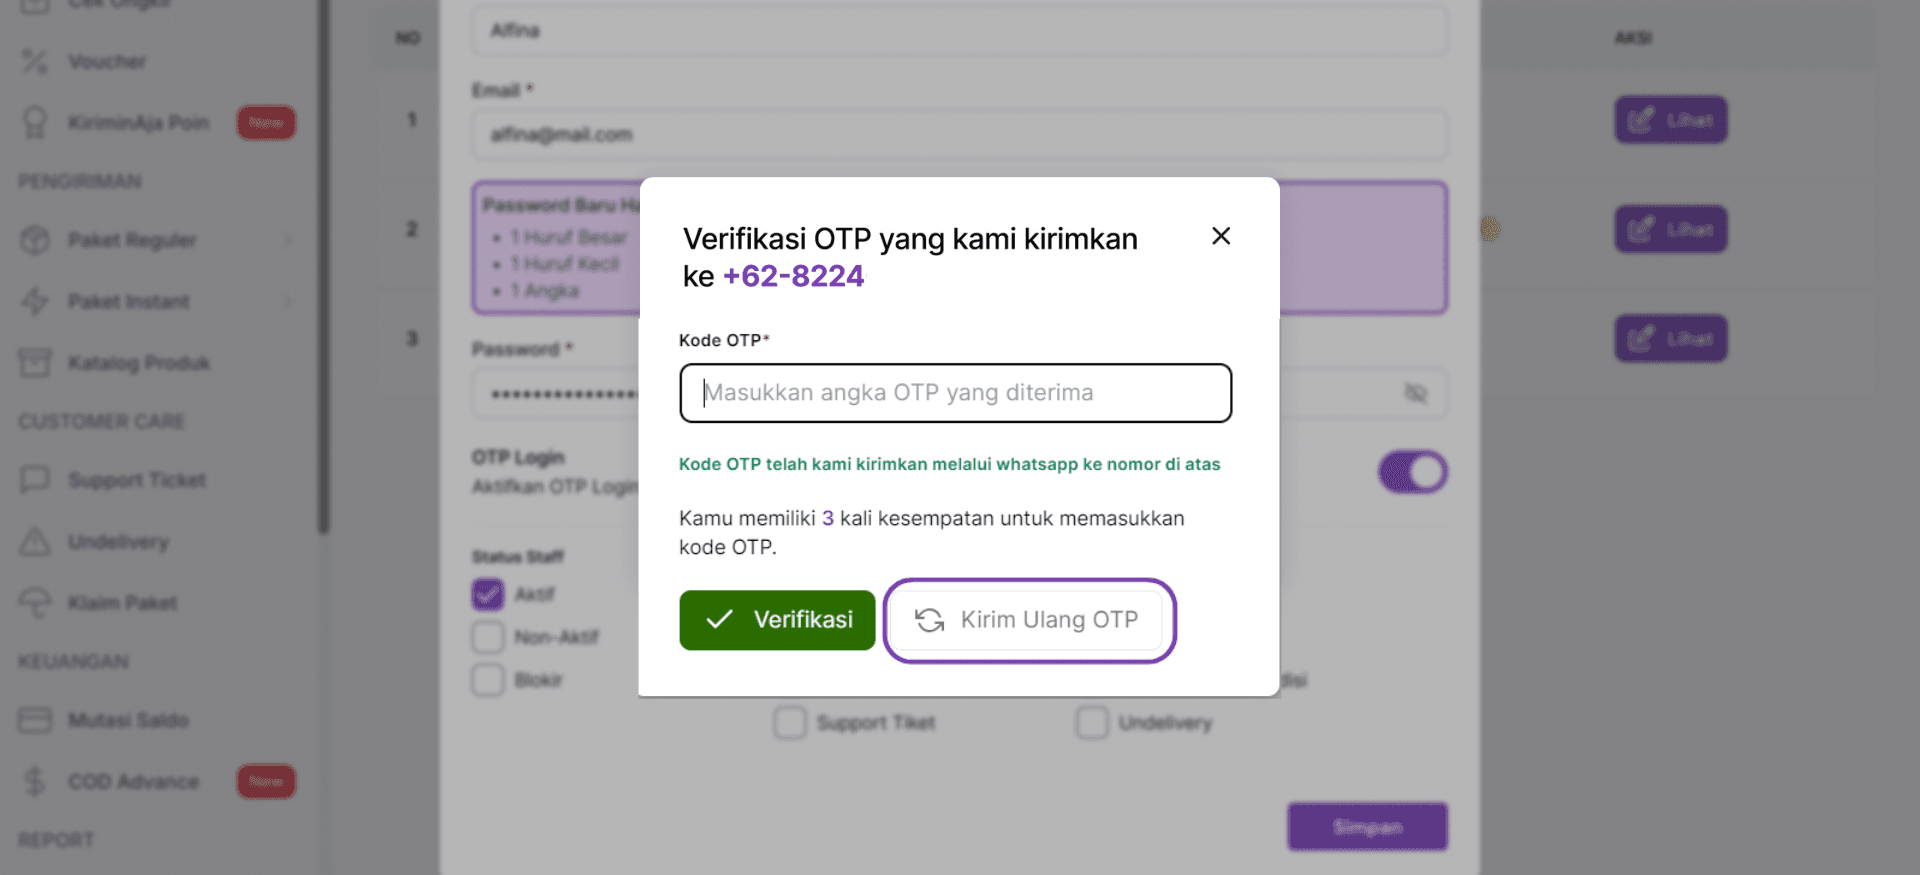The image size is (1920, 875).
Task: Enable the Support Tiket checkbox
Action: pyautogui.click(x=790, y=722)
